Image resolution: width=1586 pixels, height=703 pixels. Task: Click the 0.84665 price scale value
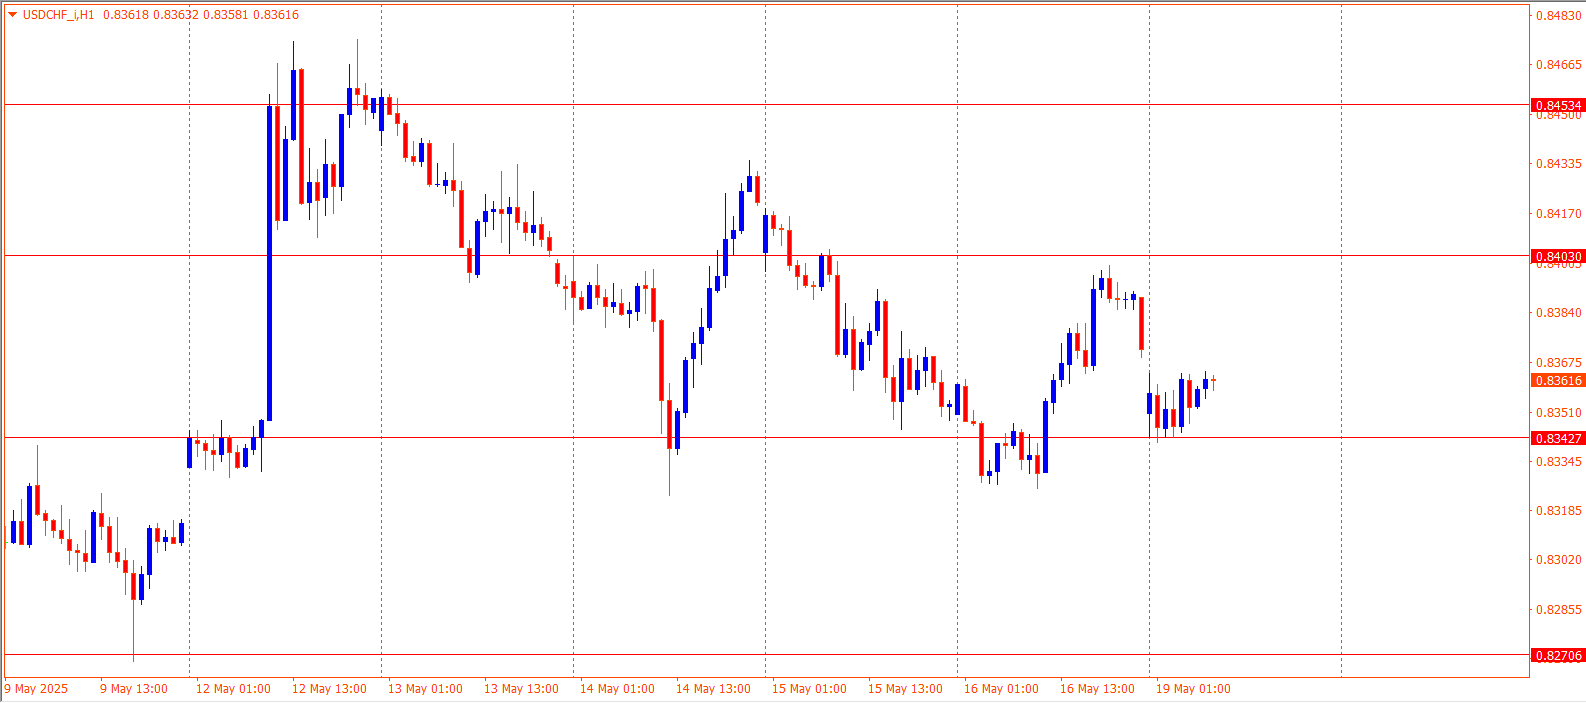pos(1559,65)
